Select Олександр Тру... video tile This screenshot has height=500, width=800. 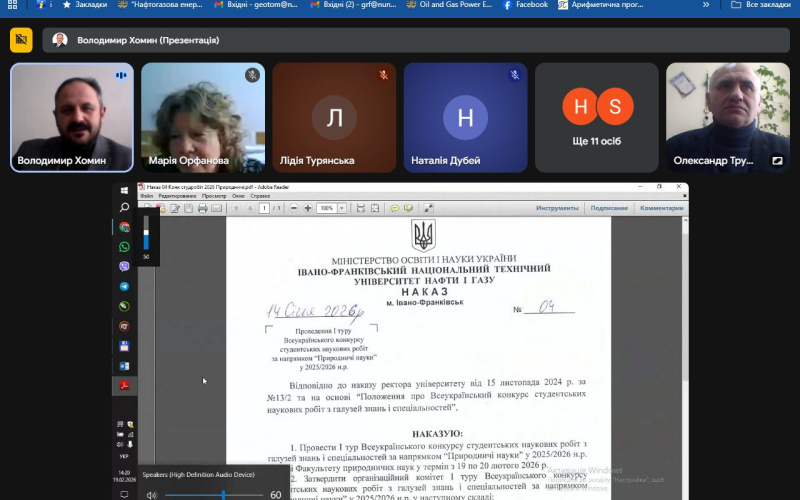point(728,117)
